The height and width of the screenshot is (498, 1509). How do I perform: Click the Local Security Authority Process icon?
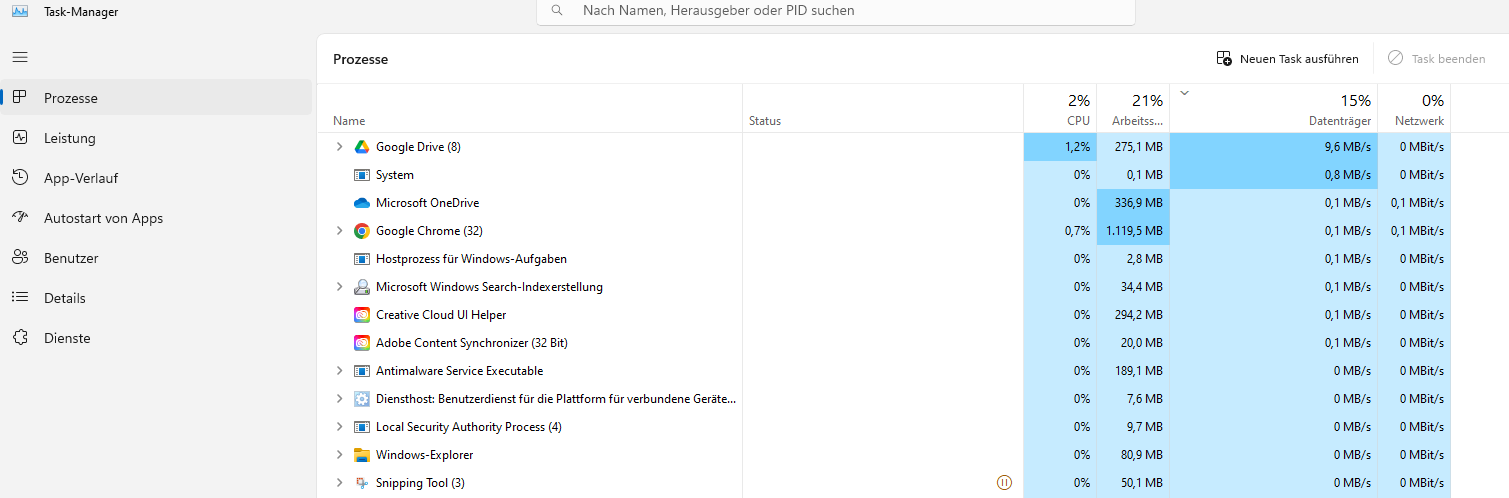[x=362, y=427]
